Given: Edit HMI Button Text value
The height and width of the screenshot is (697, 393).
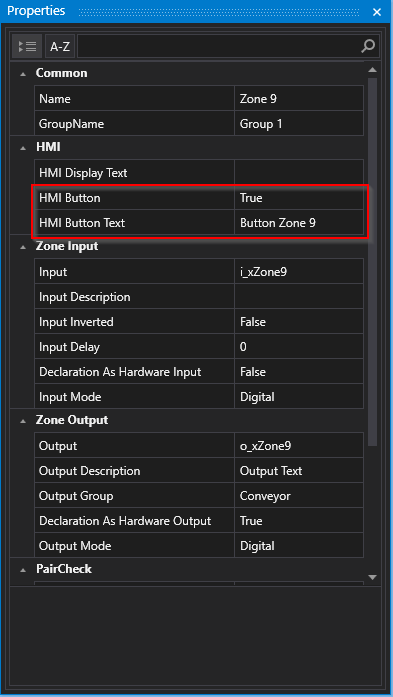Looking at the screenshot, I should pos(299,223).
